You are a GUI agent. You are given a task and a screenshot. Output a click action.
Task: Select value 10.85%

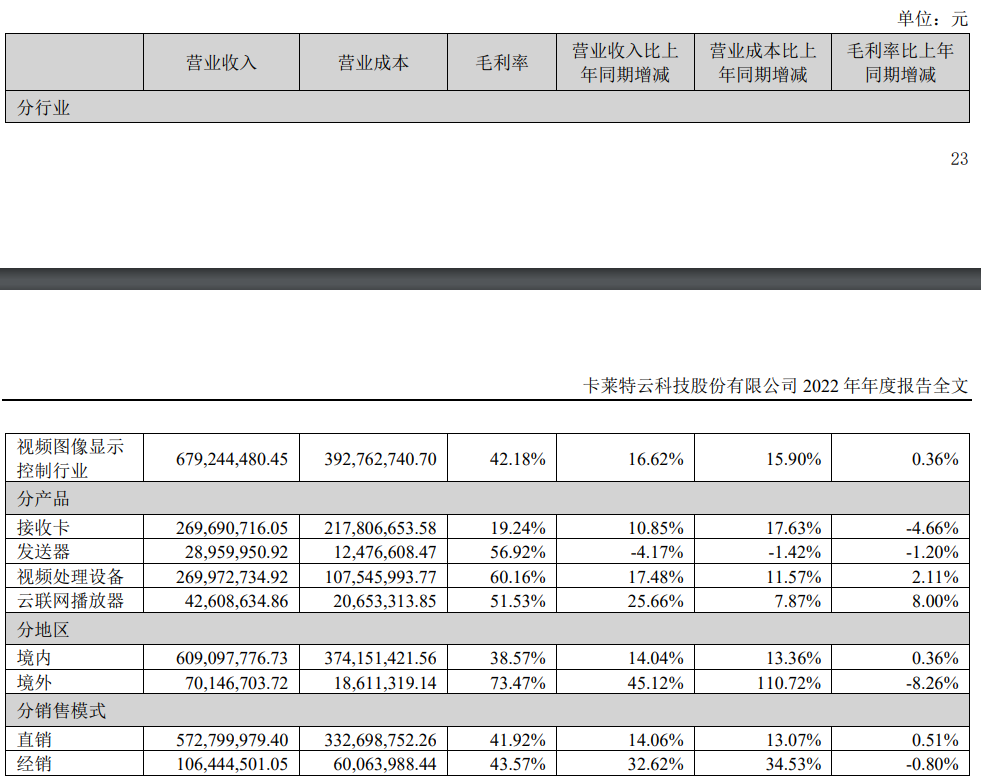[x=656, y=528]
